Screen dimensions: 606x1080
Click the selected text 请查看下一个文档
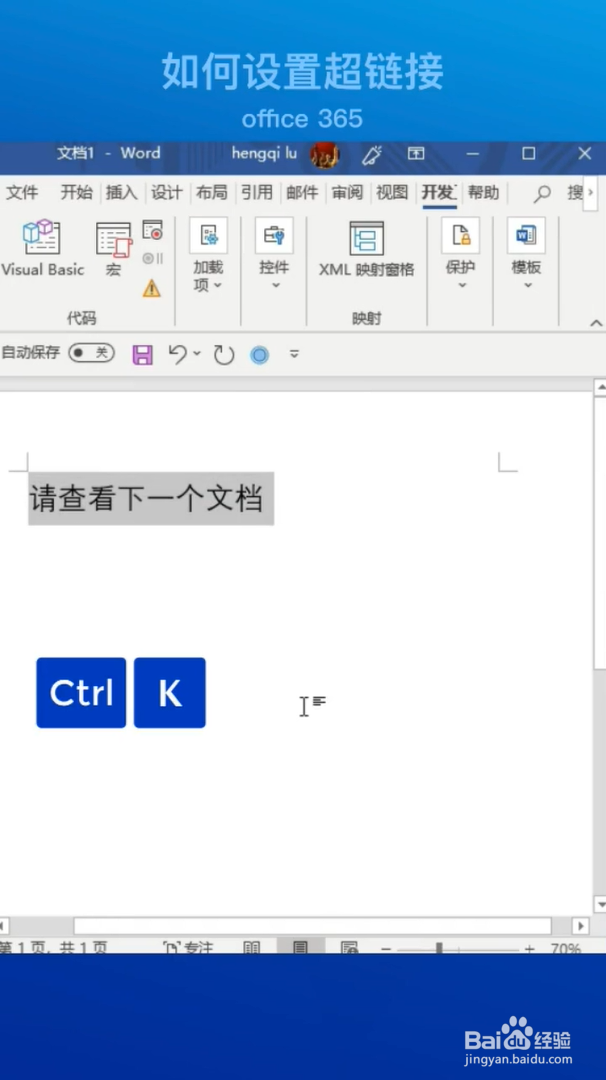click(x=146, y=499)
